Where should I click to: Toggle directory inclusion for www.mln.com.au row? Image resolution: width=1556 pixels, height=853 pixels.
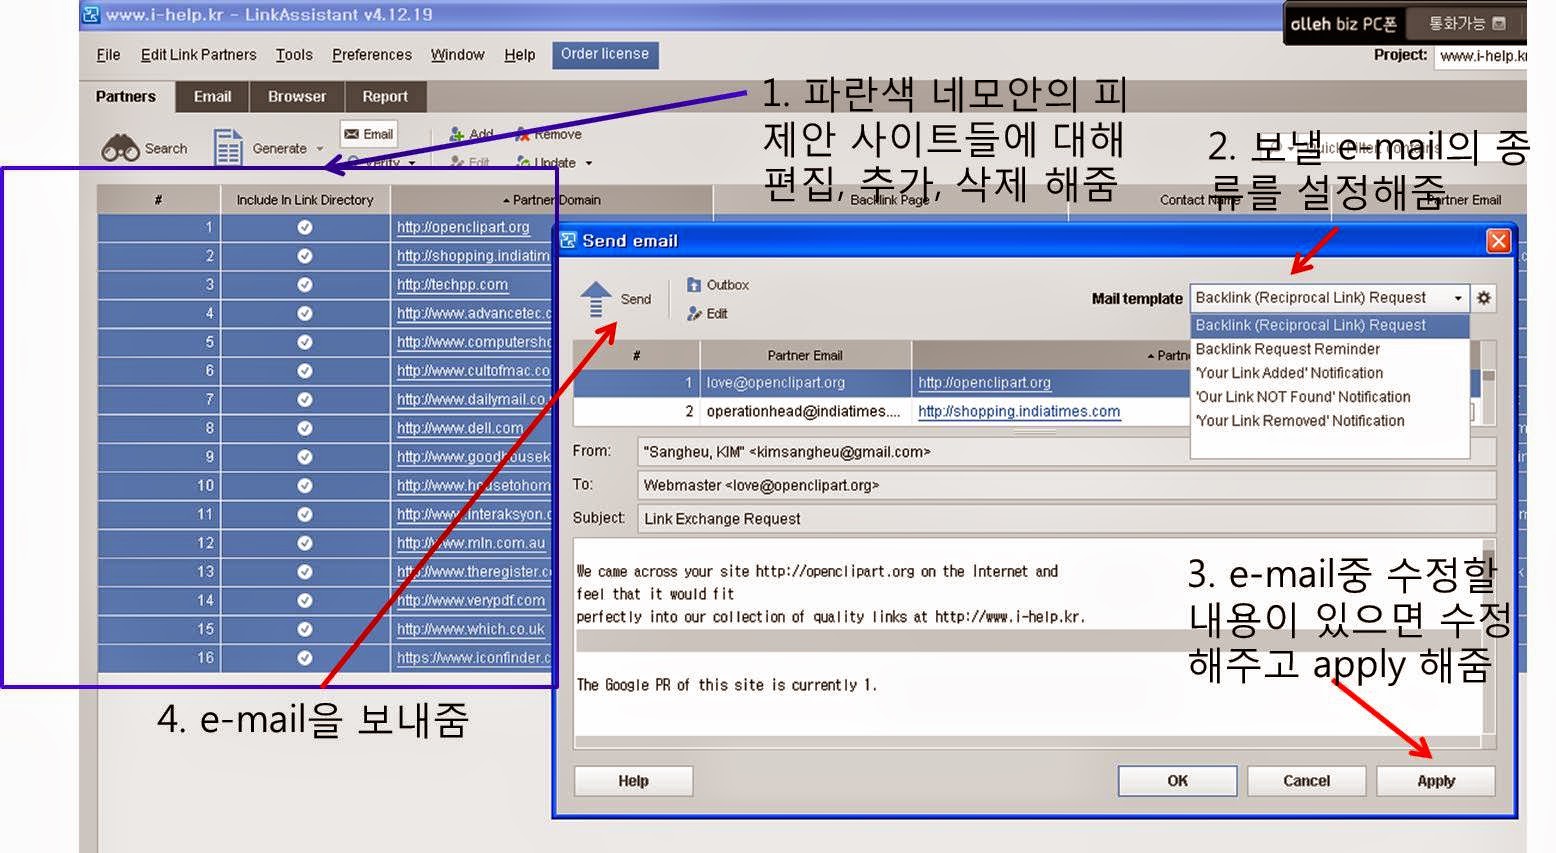(305, 543)
